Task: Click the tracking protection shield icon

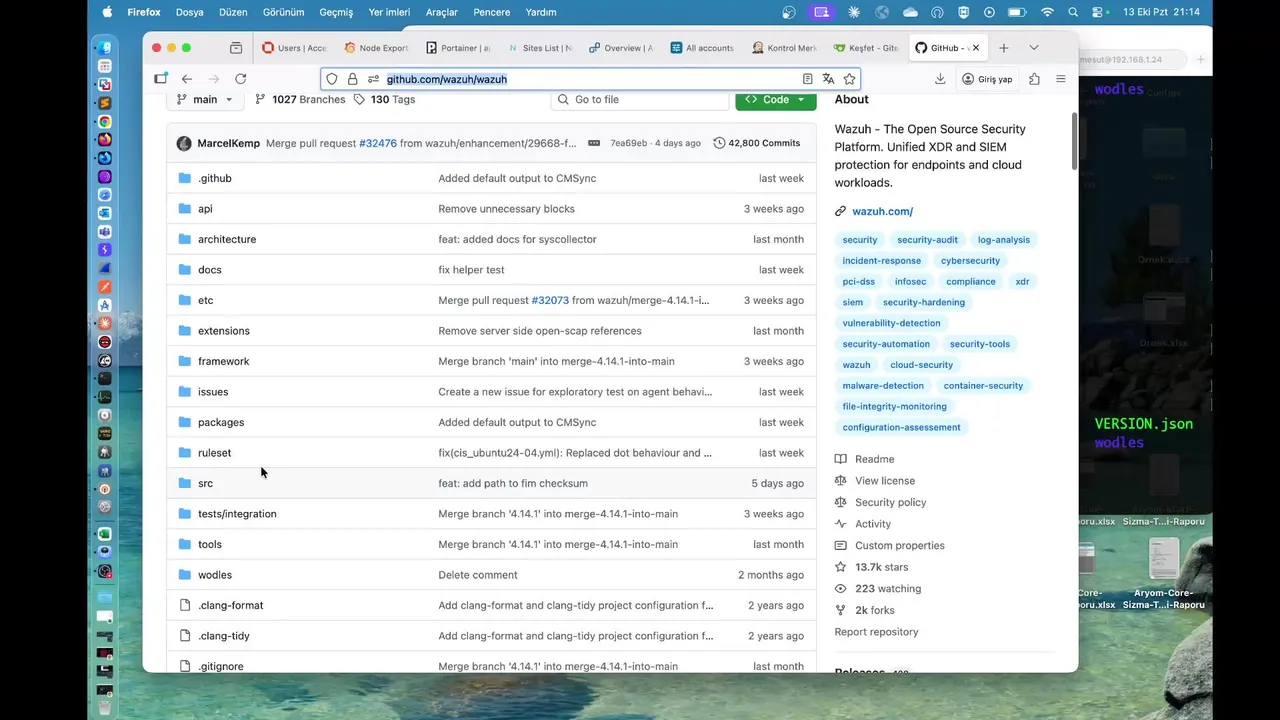Action: coord(332,79)
